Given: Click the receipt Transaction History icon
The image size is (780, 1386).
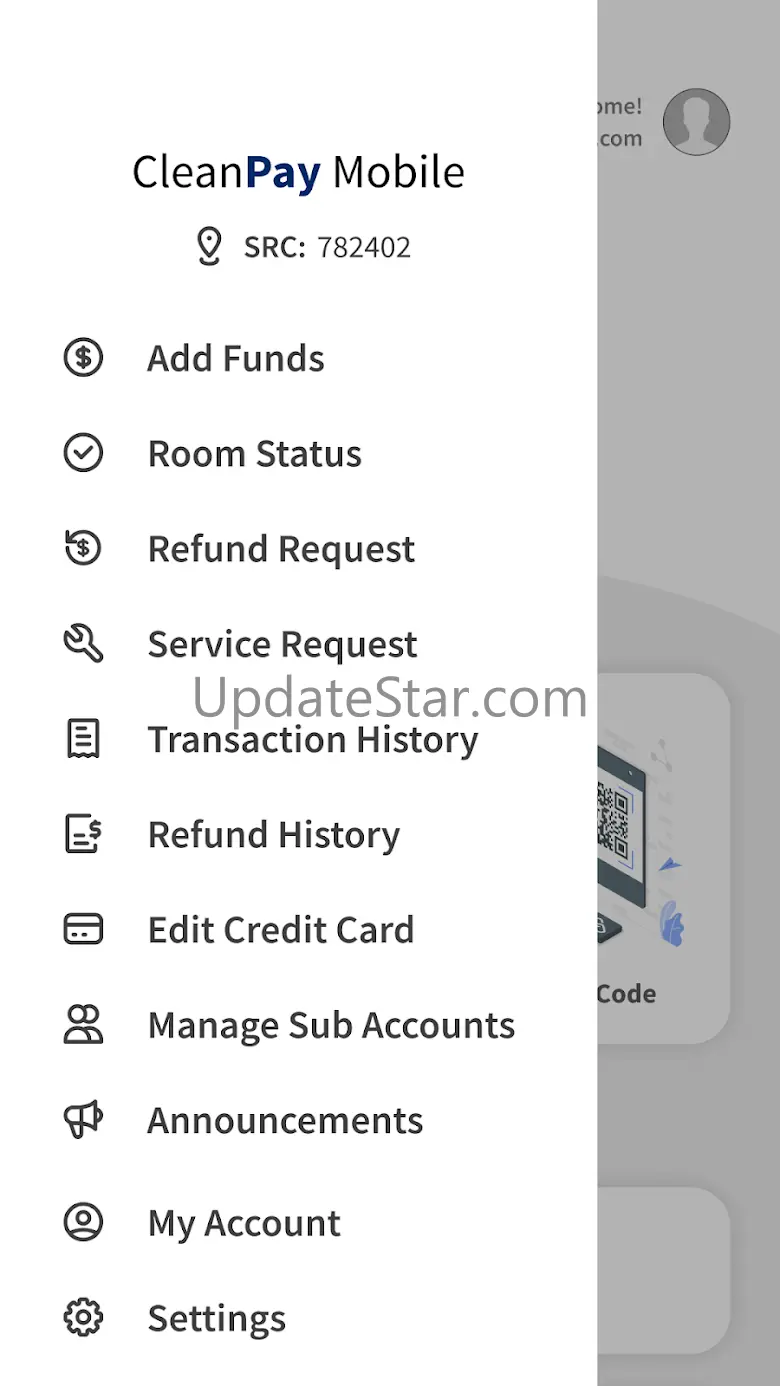Looking at the screenshot, I should point(83,739).
